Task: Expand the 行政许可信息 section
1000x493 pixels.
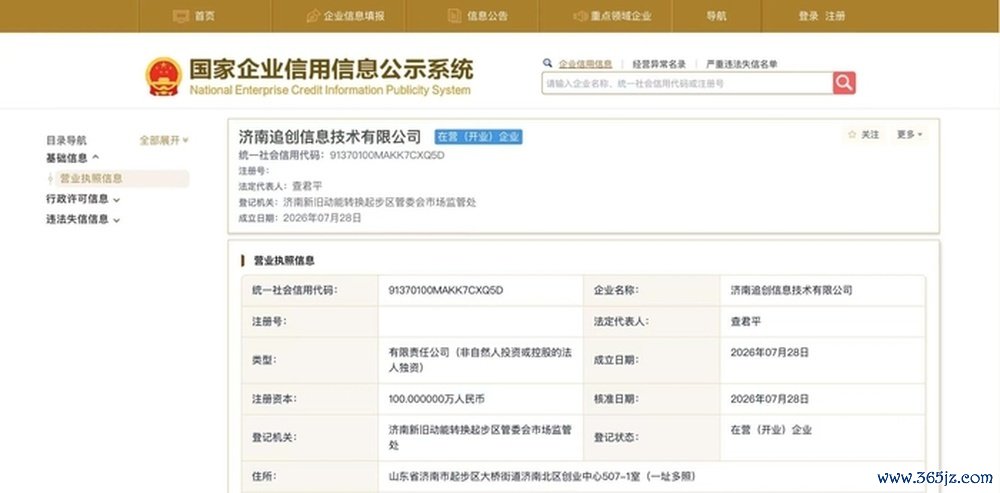Action: 83,199
